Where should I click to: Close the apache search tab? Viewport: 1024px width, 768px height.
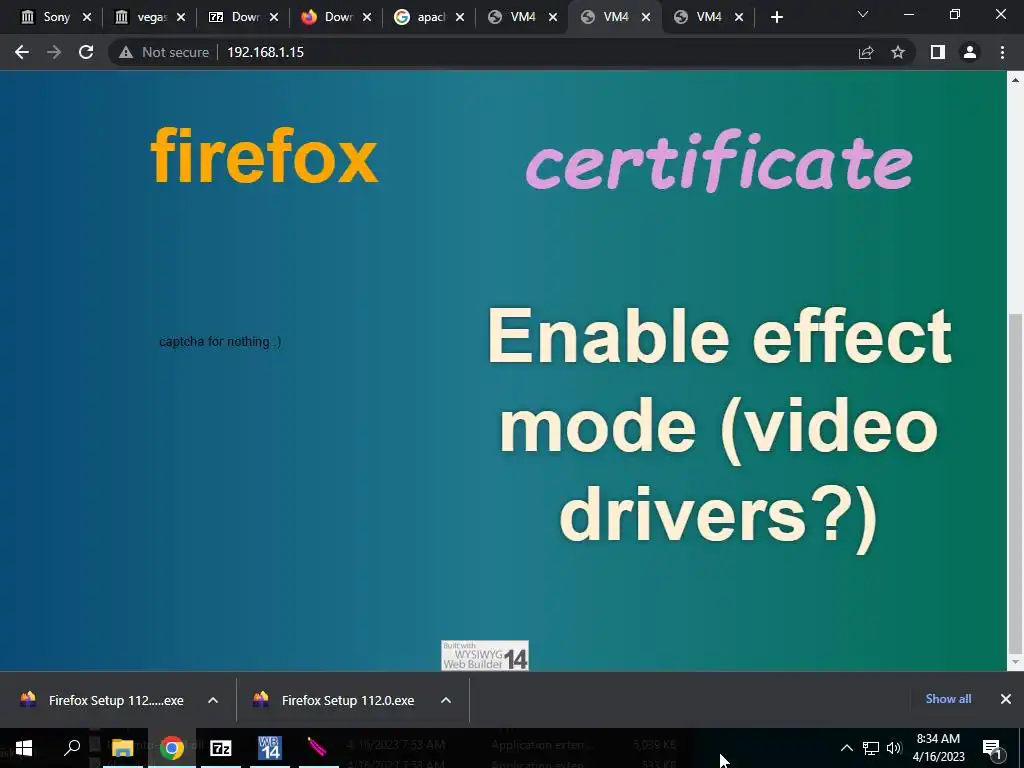point(460,17)
